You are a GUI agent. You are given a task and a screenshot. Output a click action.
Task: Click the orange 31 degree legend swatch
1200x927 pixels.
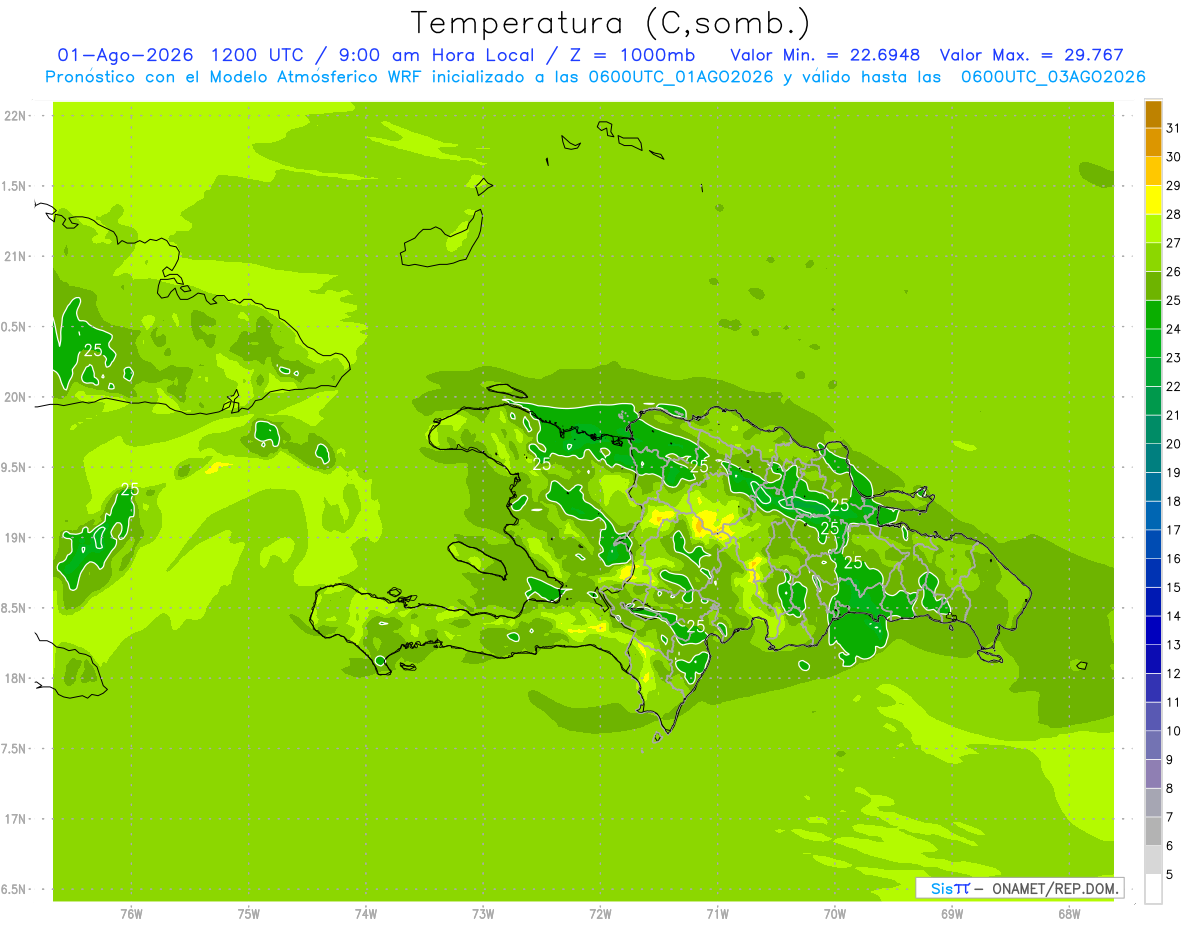[x=1153, y=114]
